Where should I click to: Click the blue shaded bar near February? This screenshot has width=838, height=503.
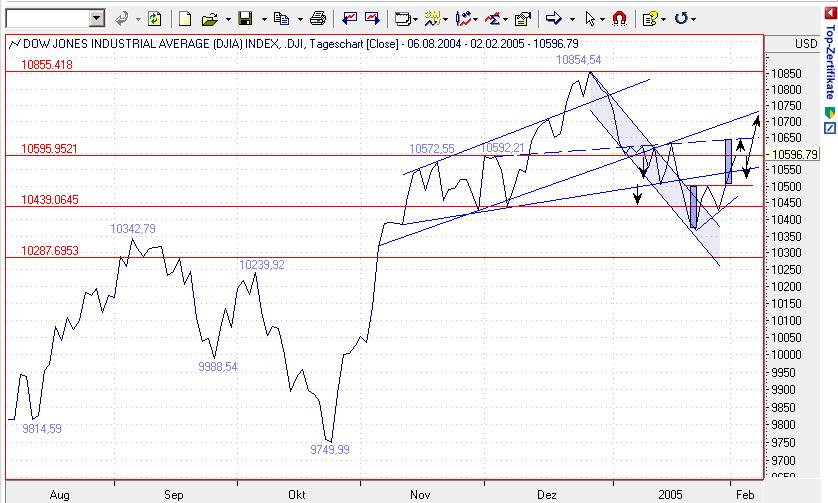(728, 161)
